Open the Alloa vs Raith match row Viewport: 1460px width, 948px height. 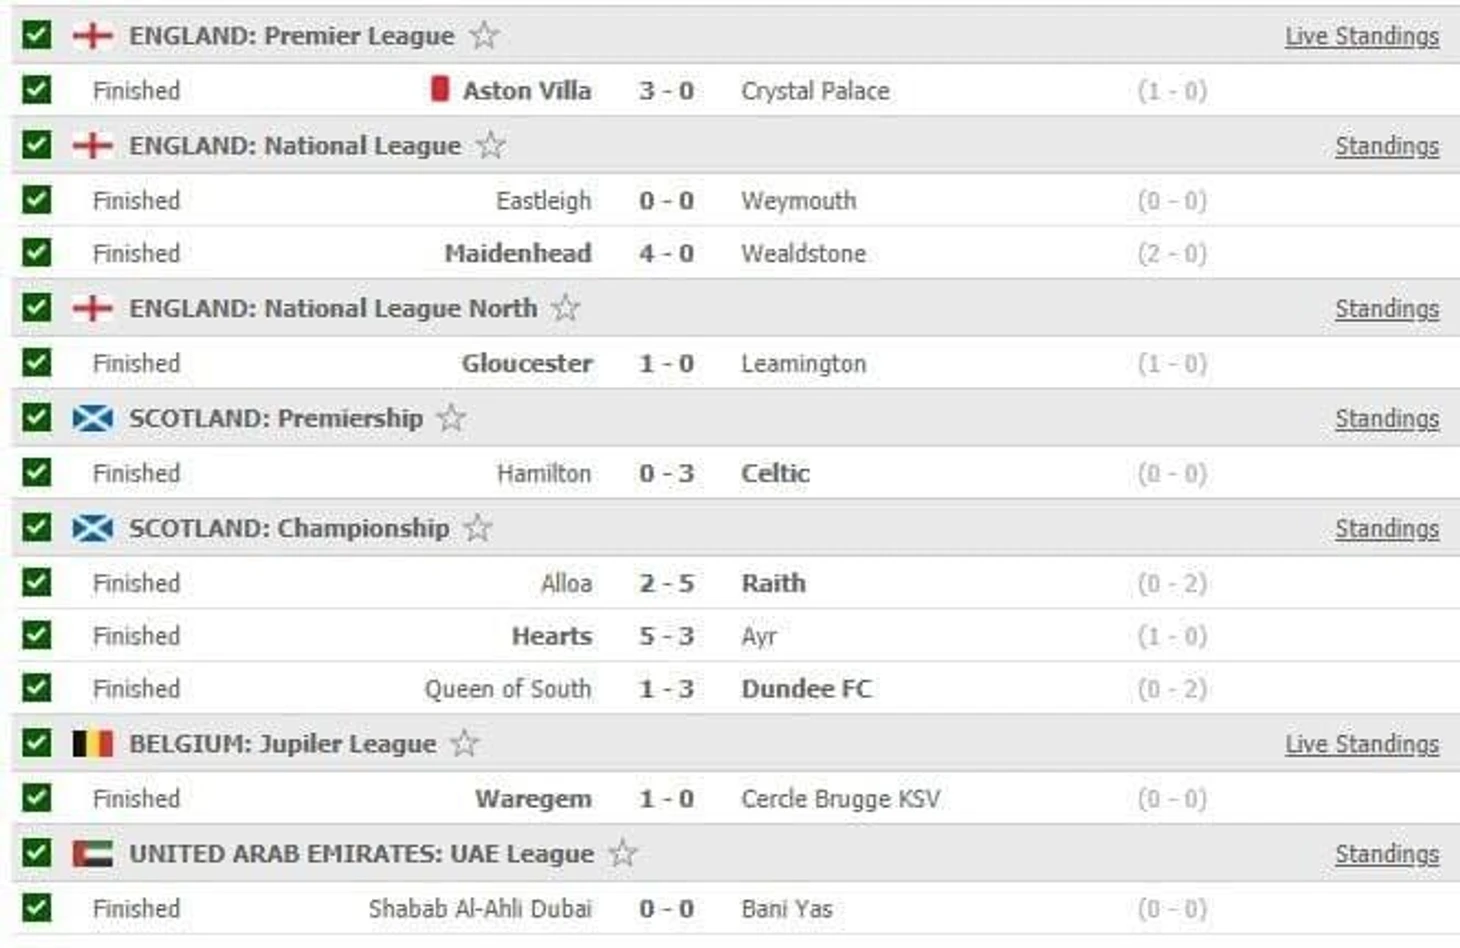pyautogui.click(x=735, y=583)
